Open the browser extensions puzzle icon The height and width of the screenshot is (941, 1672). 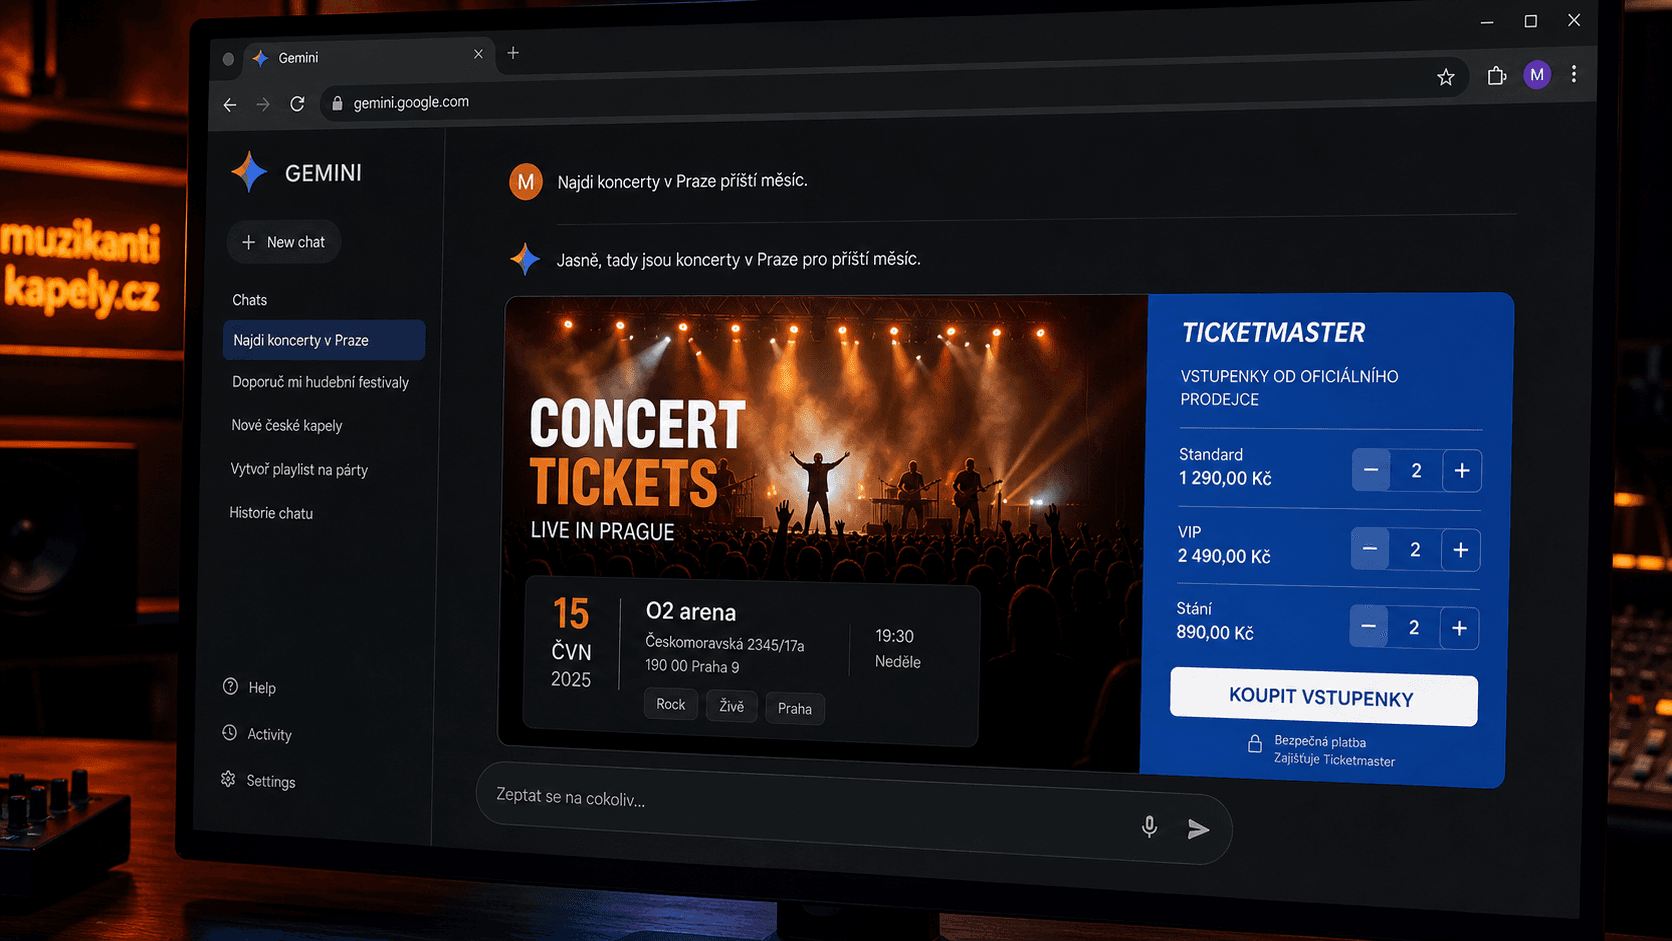tap(1496, 76)
